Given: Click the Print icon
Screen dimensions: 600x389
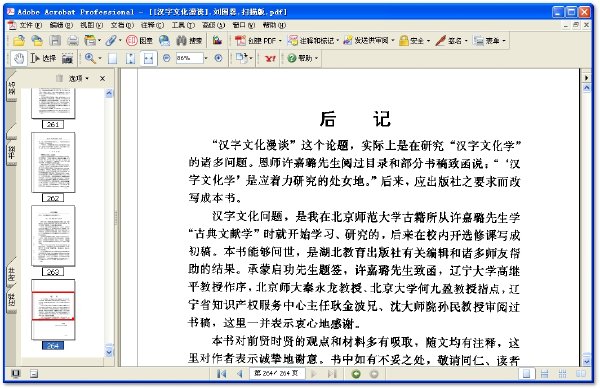Looking at the screenshot, I should (73, 40).
